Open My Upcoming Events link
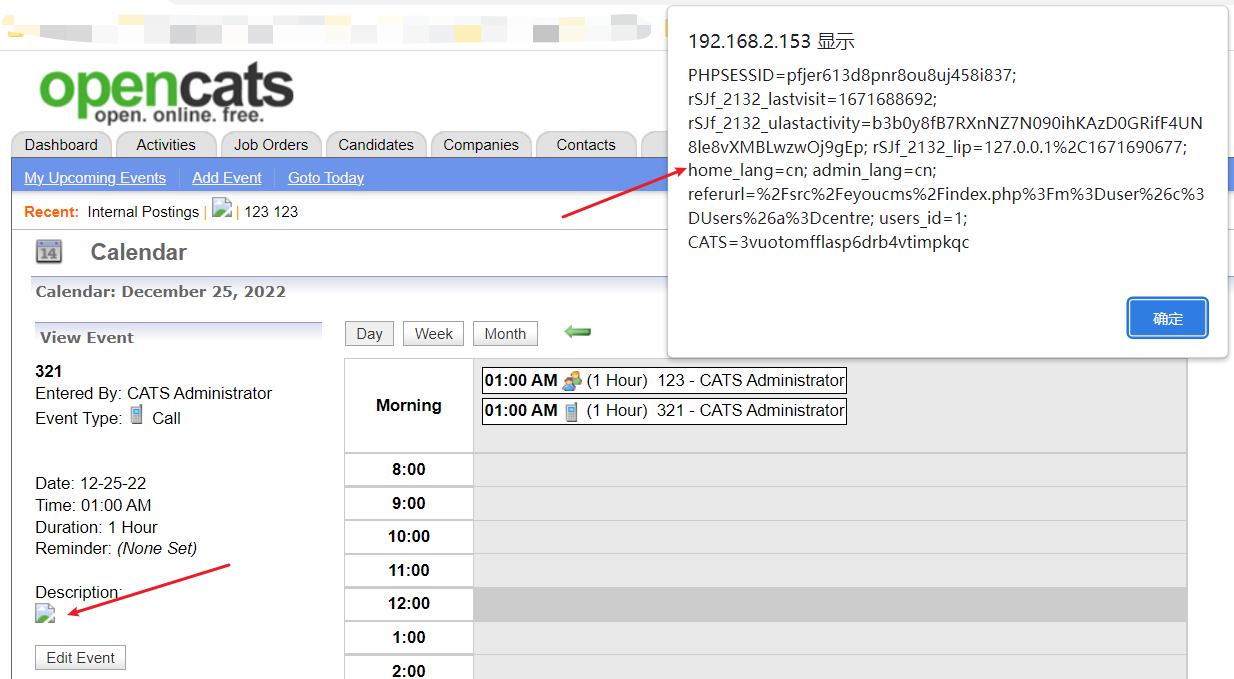Image resolution: width=1234 pixels, height=679 pixels. click(x=95, y=178)
